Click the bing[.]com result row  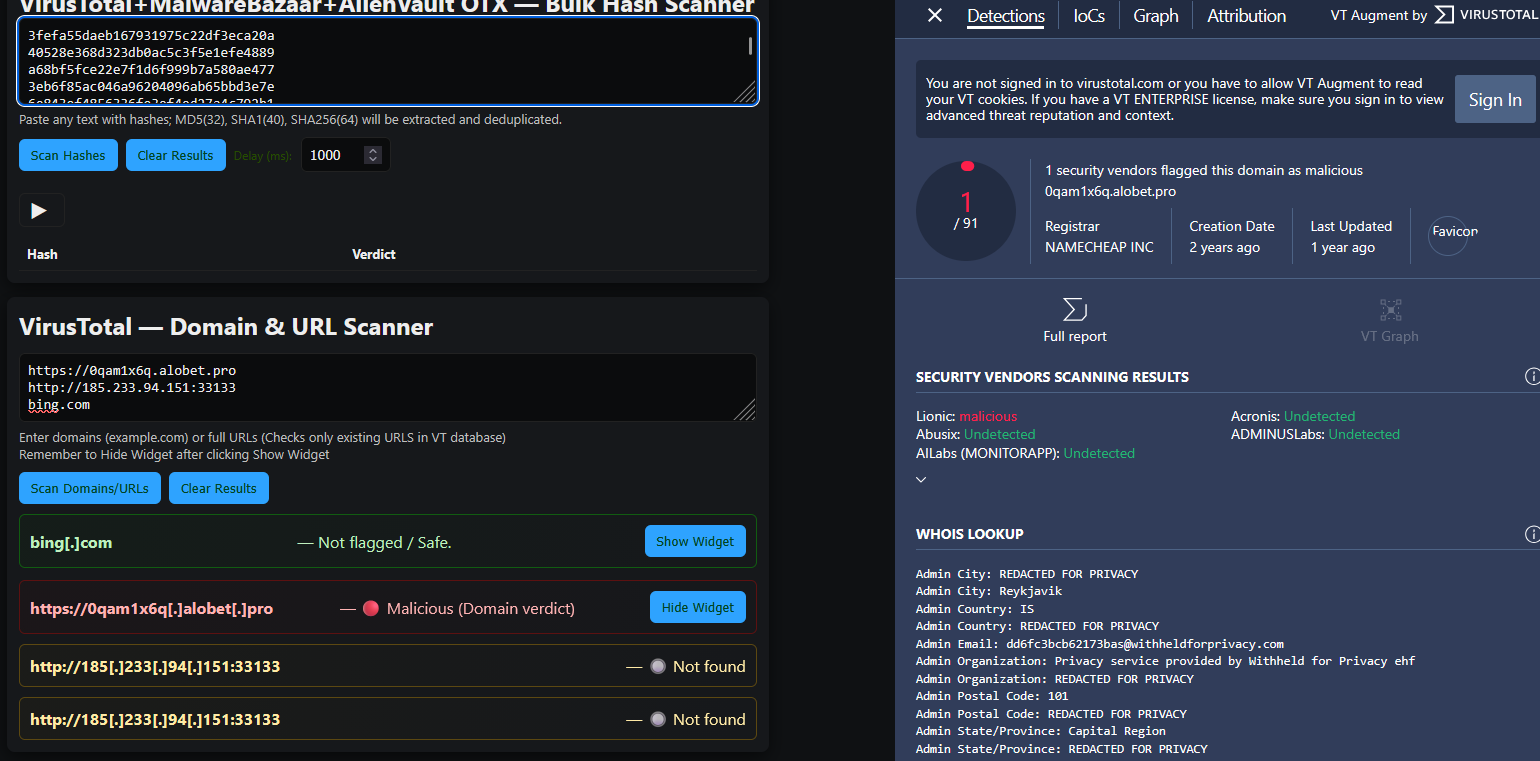point(388,541)
